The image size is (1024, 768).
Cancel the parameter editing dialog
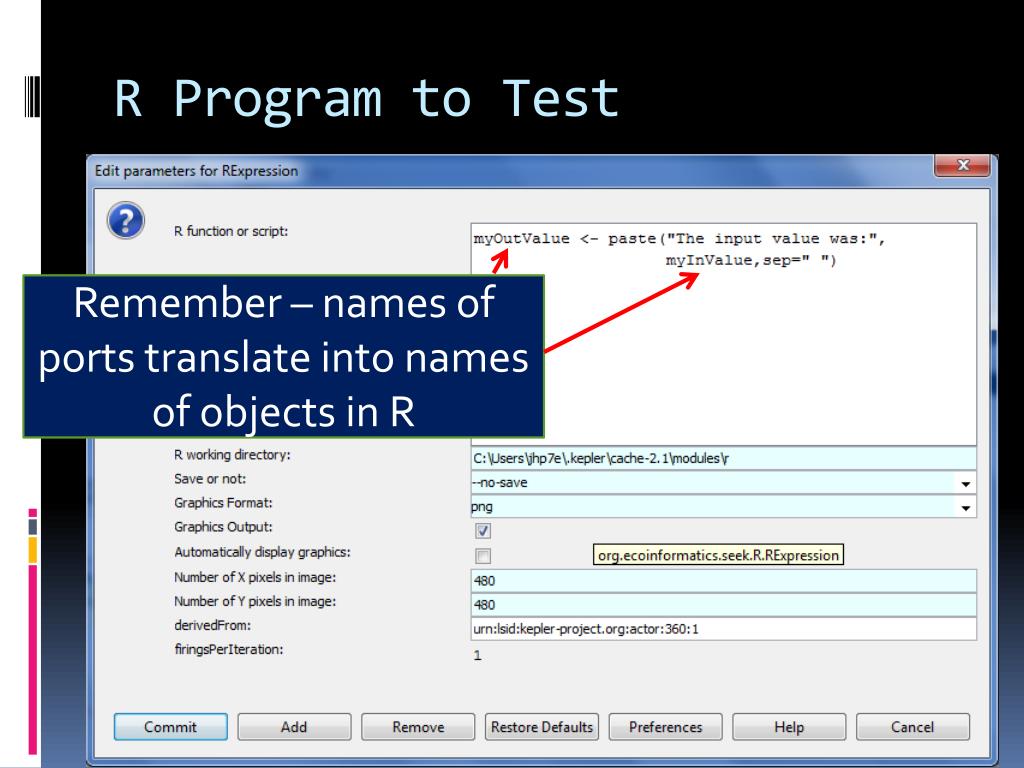pos(912,727)
